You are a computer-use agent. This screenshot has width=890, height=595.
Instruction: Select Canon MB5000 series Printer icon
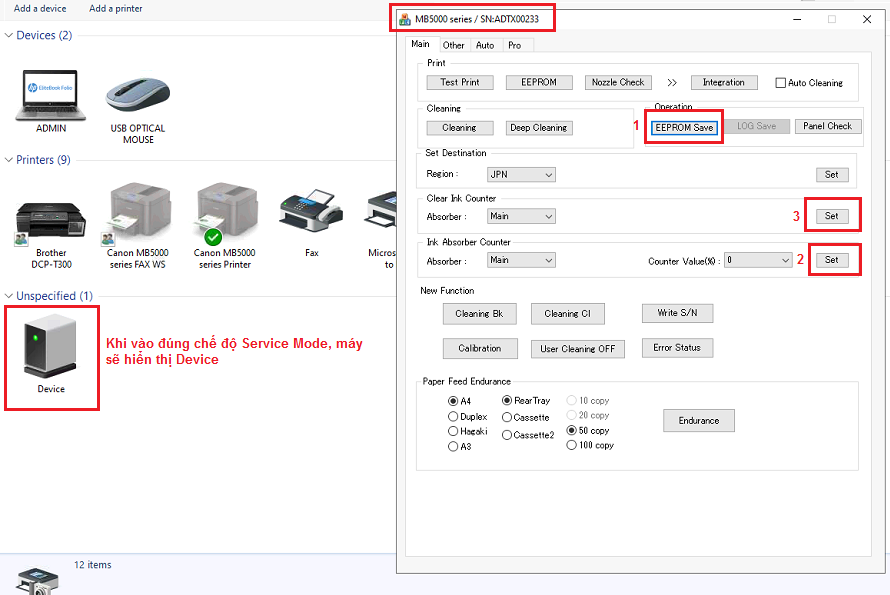225,213
